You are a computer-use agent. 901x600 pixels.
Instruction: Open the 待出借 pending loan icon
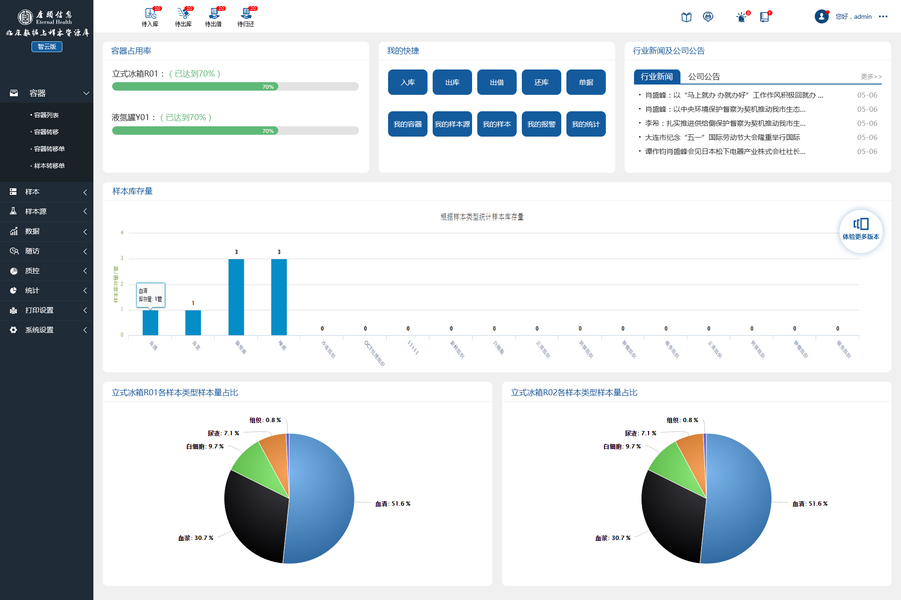(214, 17)
